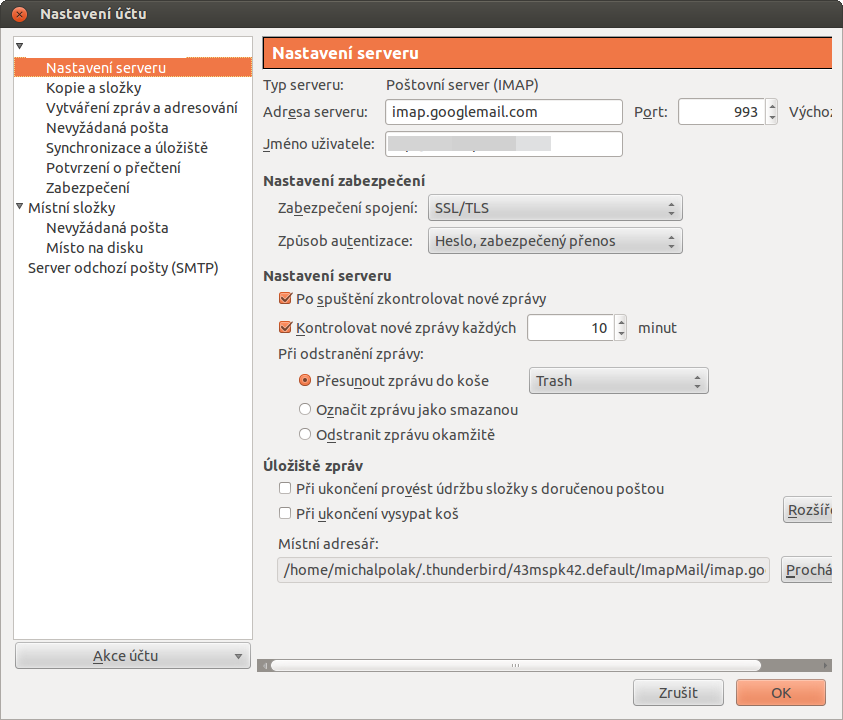Open the 'Akce účtu' dropdown button

132,656
